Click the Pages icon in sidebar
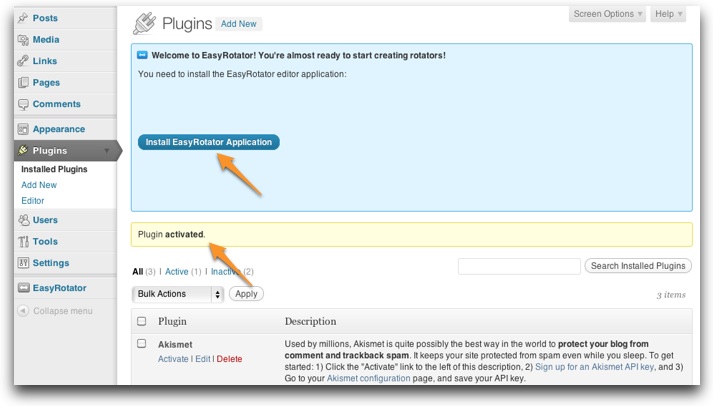Screen dimensions: 713x406 point(23,83)
